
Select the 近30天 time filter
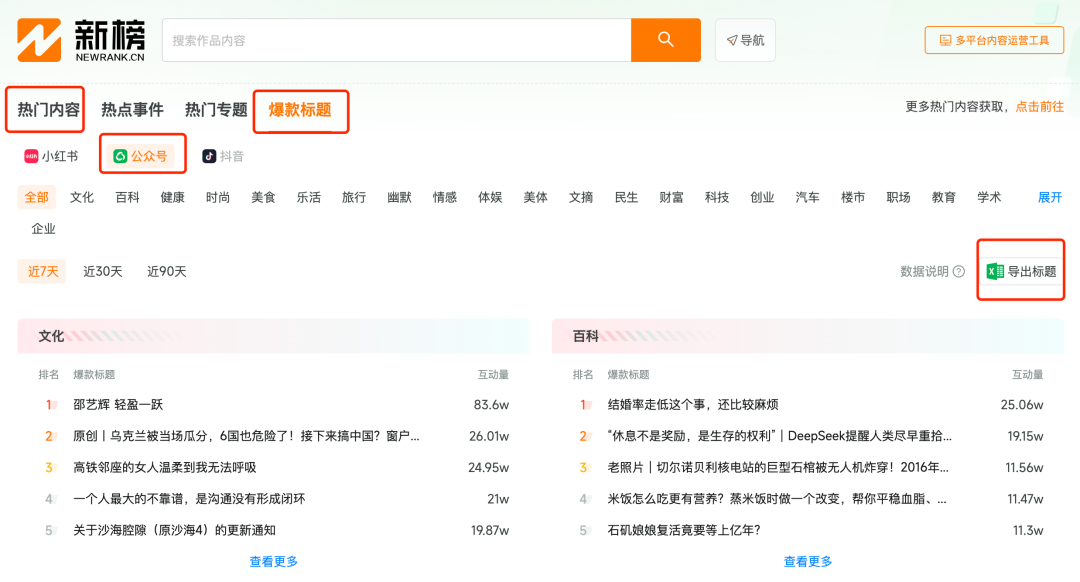point(102,270)
